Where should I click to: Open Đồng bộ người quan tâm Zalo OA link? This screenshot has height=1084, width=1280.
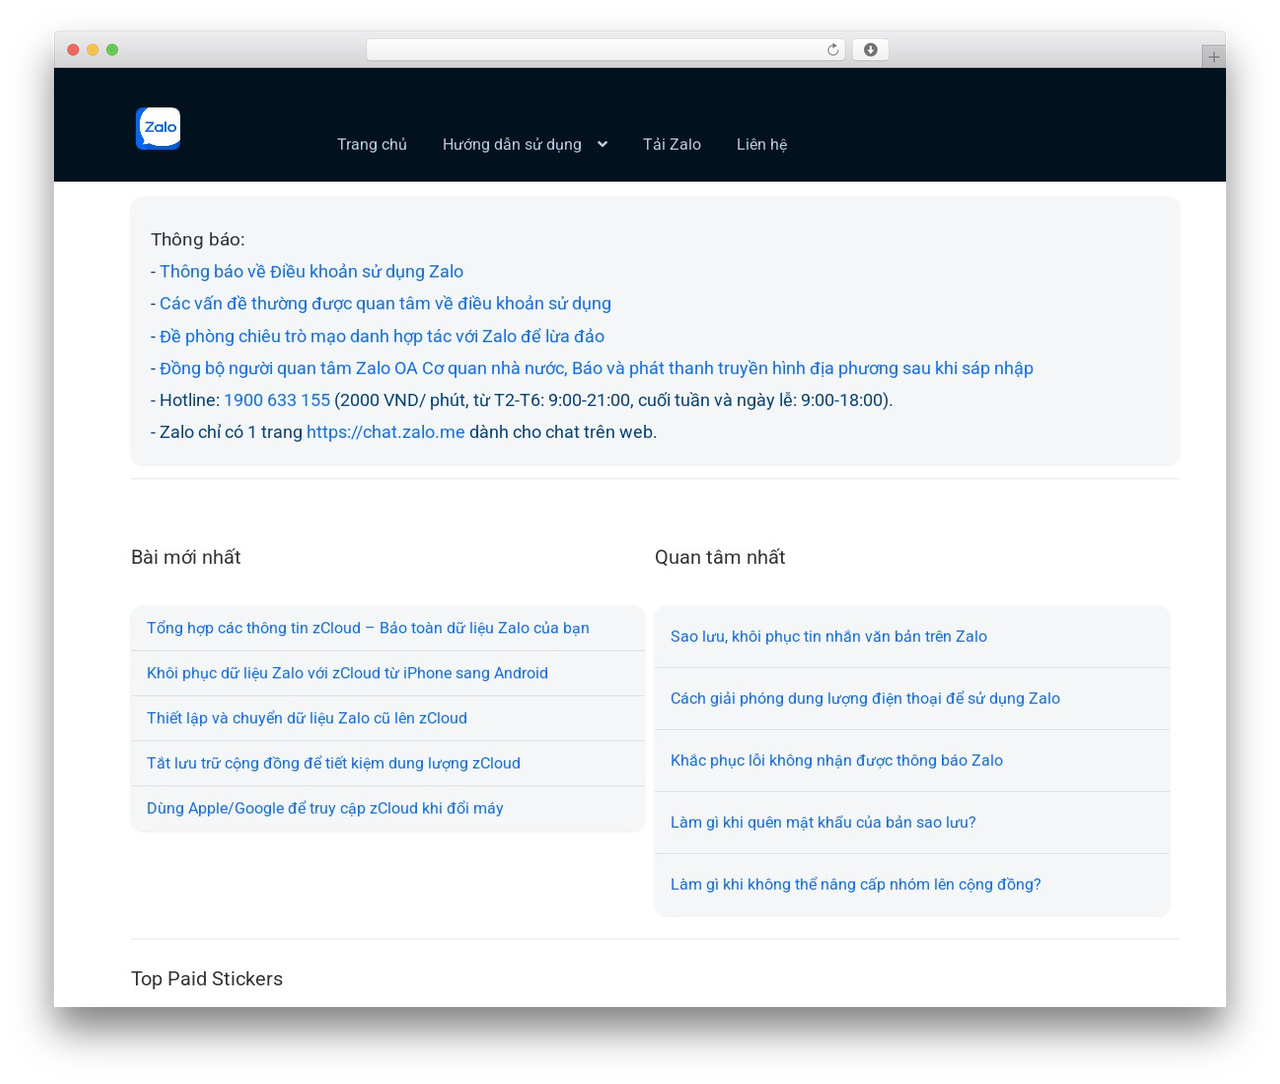(x=596, y=368)
